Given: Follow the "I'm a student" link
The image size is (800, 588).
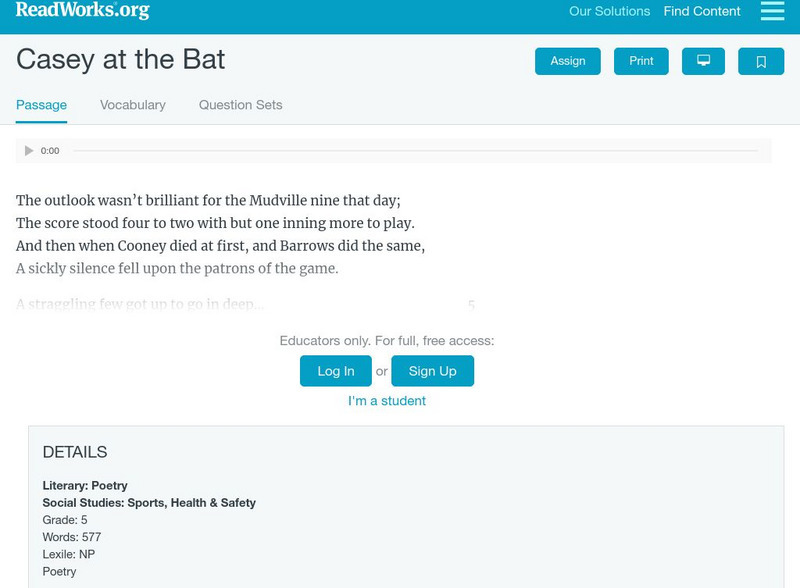Looking at the screenshot, I should 387,401.
